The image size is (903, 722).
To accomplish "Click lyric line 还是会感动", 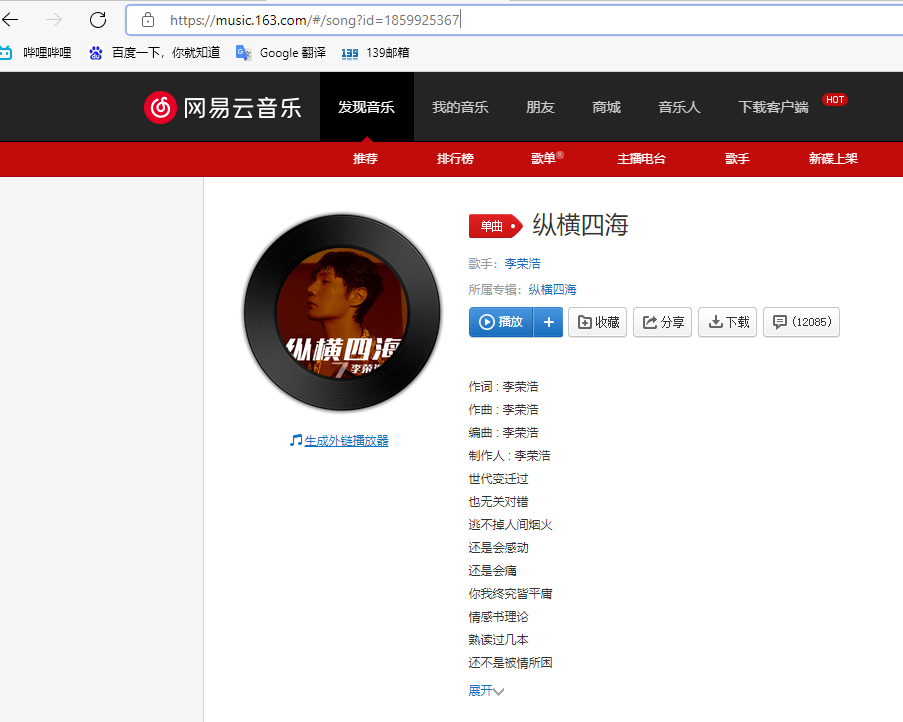I will [498, 548].
